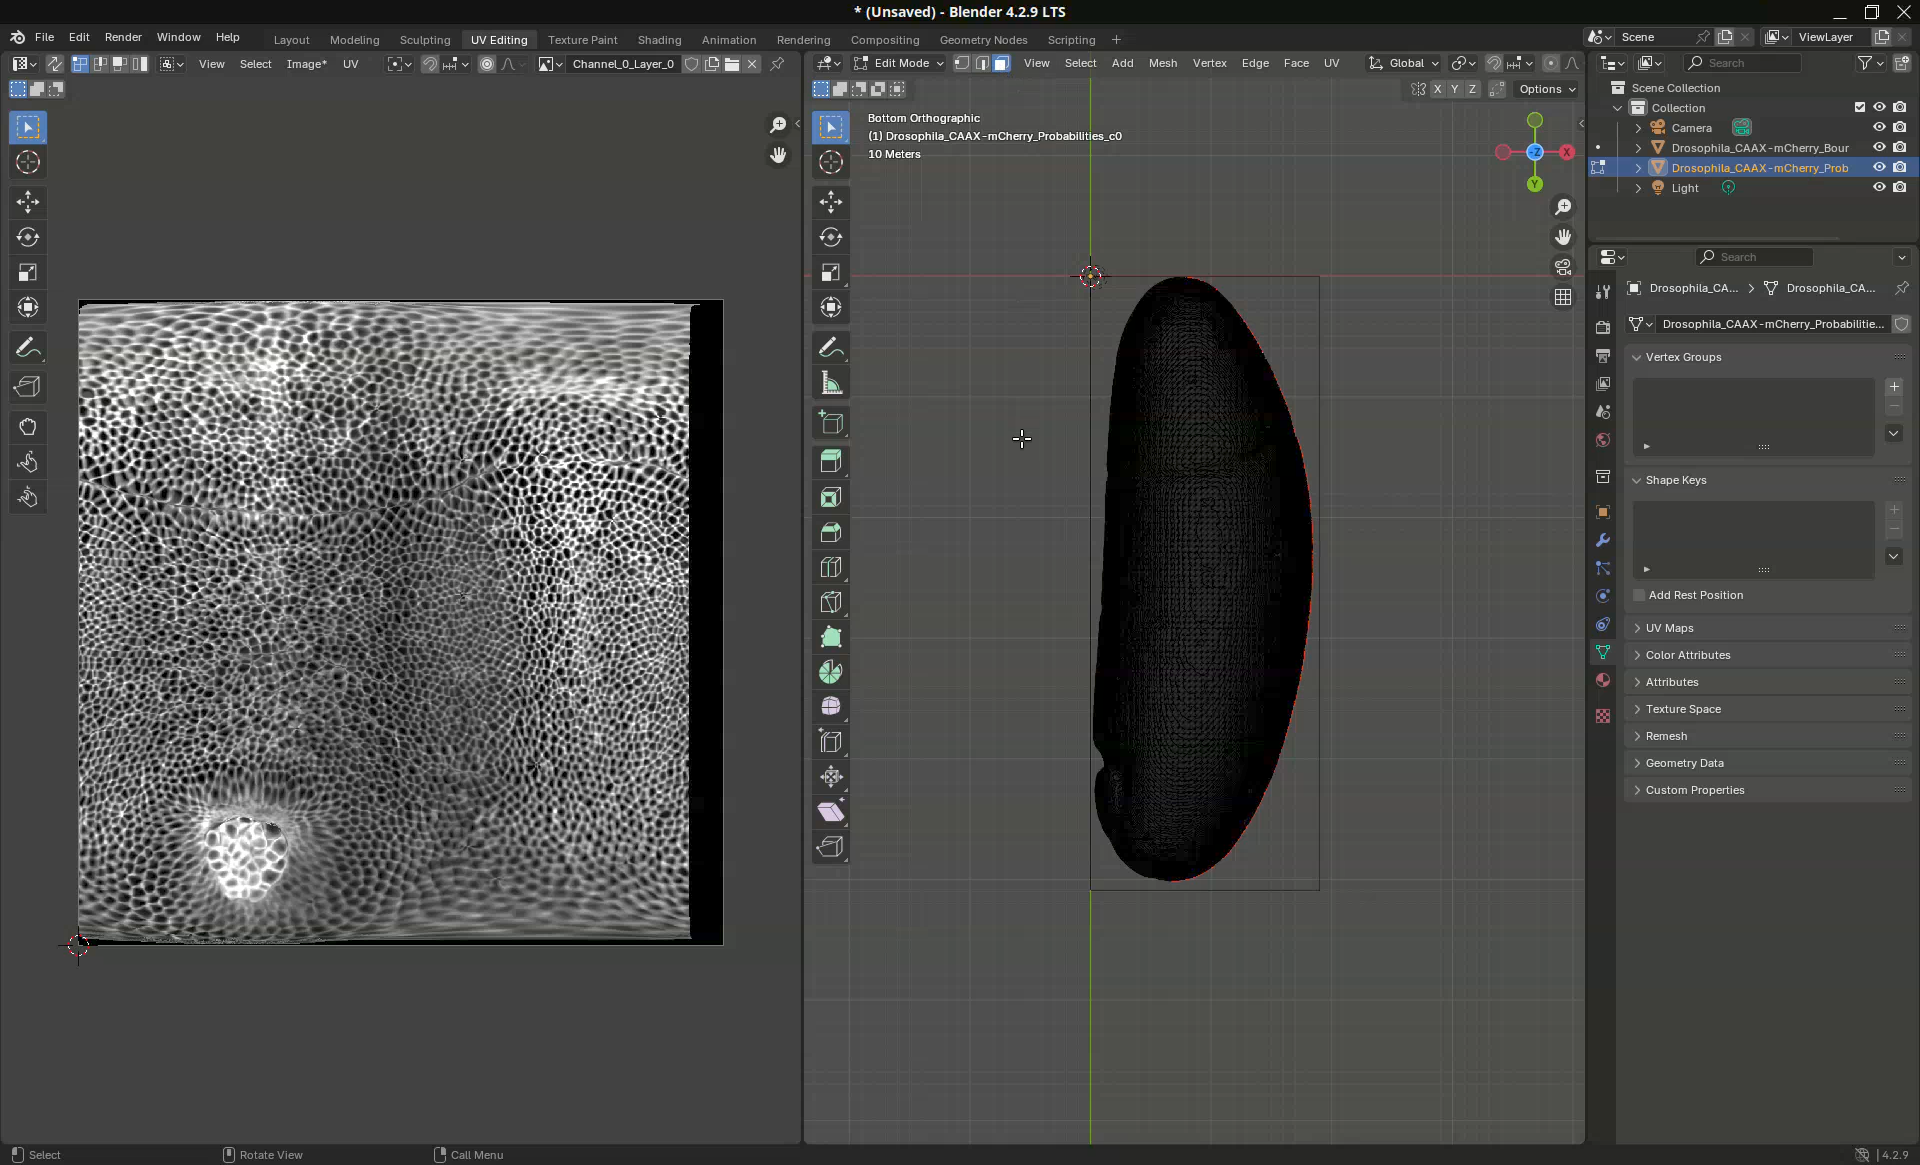Select the Loop Cut tool

pyautogui.click(x=830, y=567)
